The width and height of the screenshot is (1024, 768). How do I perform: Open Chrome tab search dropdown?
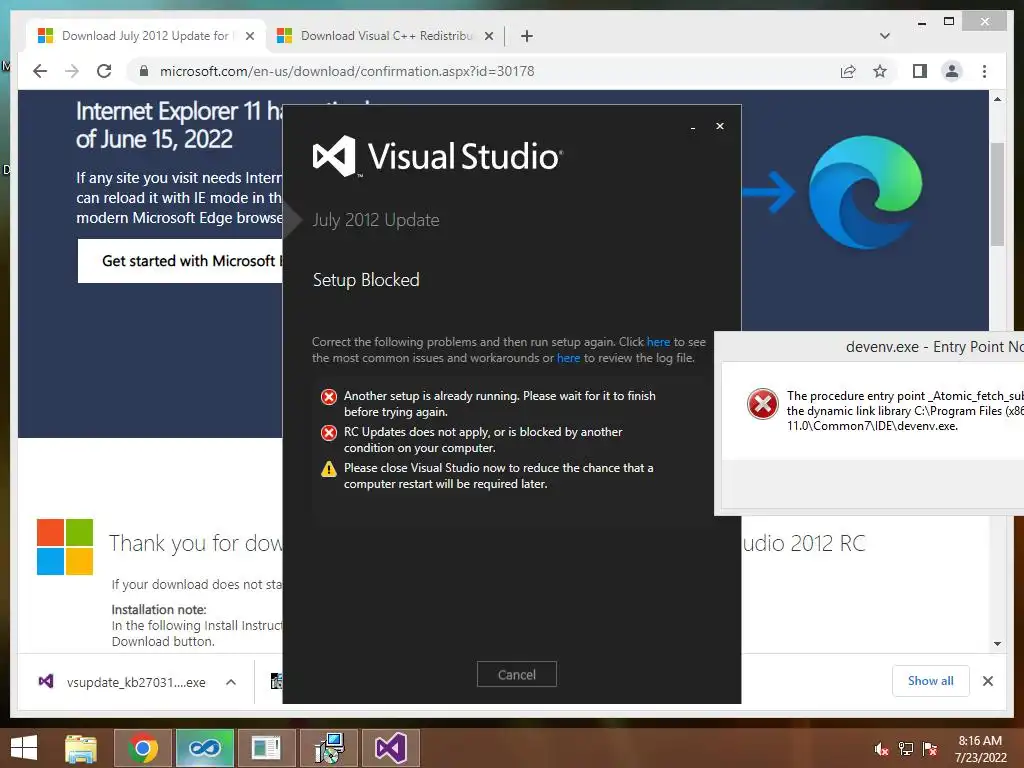[x=885, y=36]
